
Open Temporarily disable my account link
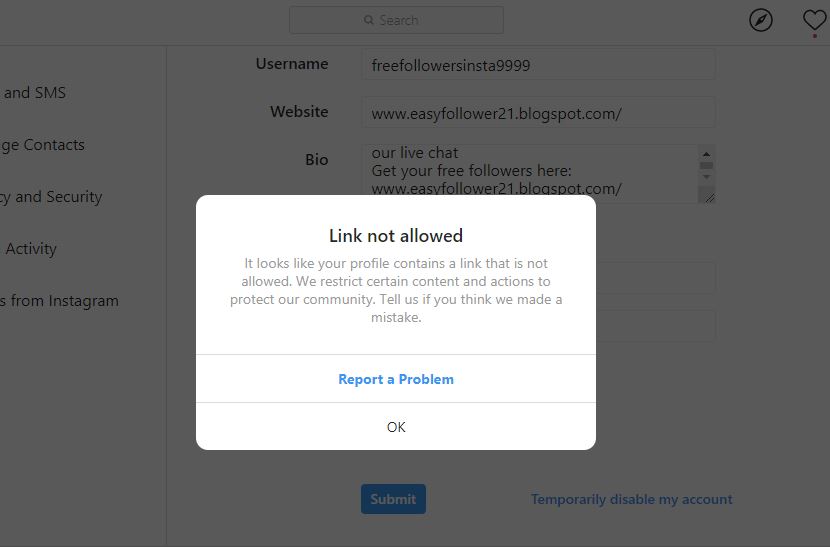[x=631, y=499]
